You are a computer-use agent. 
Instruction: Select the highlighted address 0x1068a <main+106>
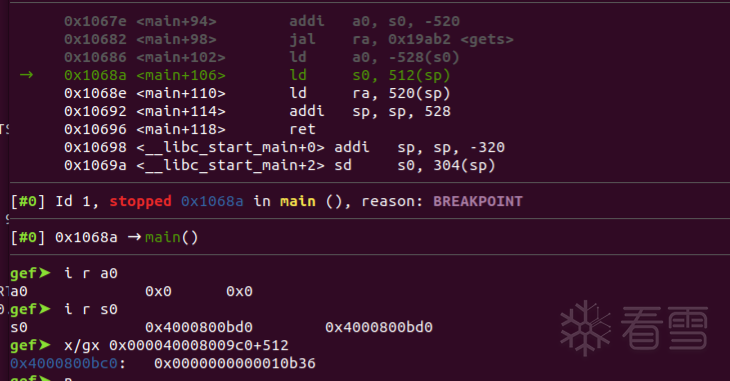click(144, 75)
